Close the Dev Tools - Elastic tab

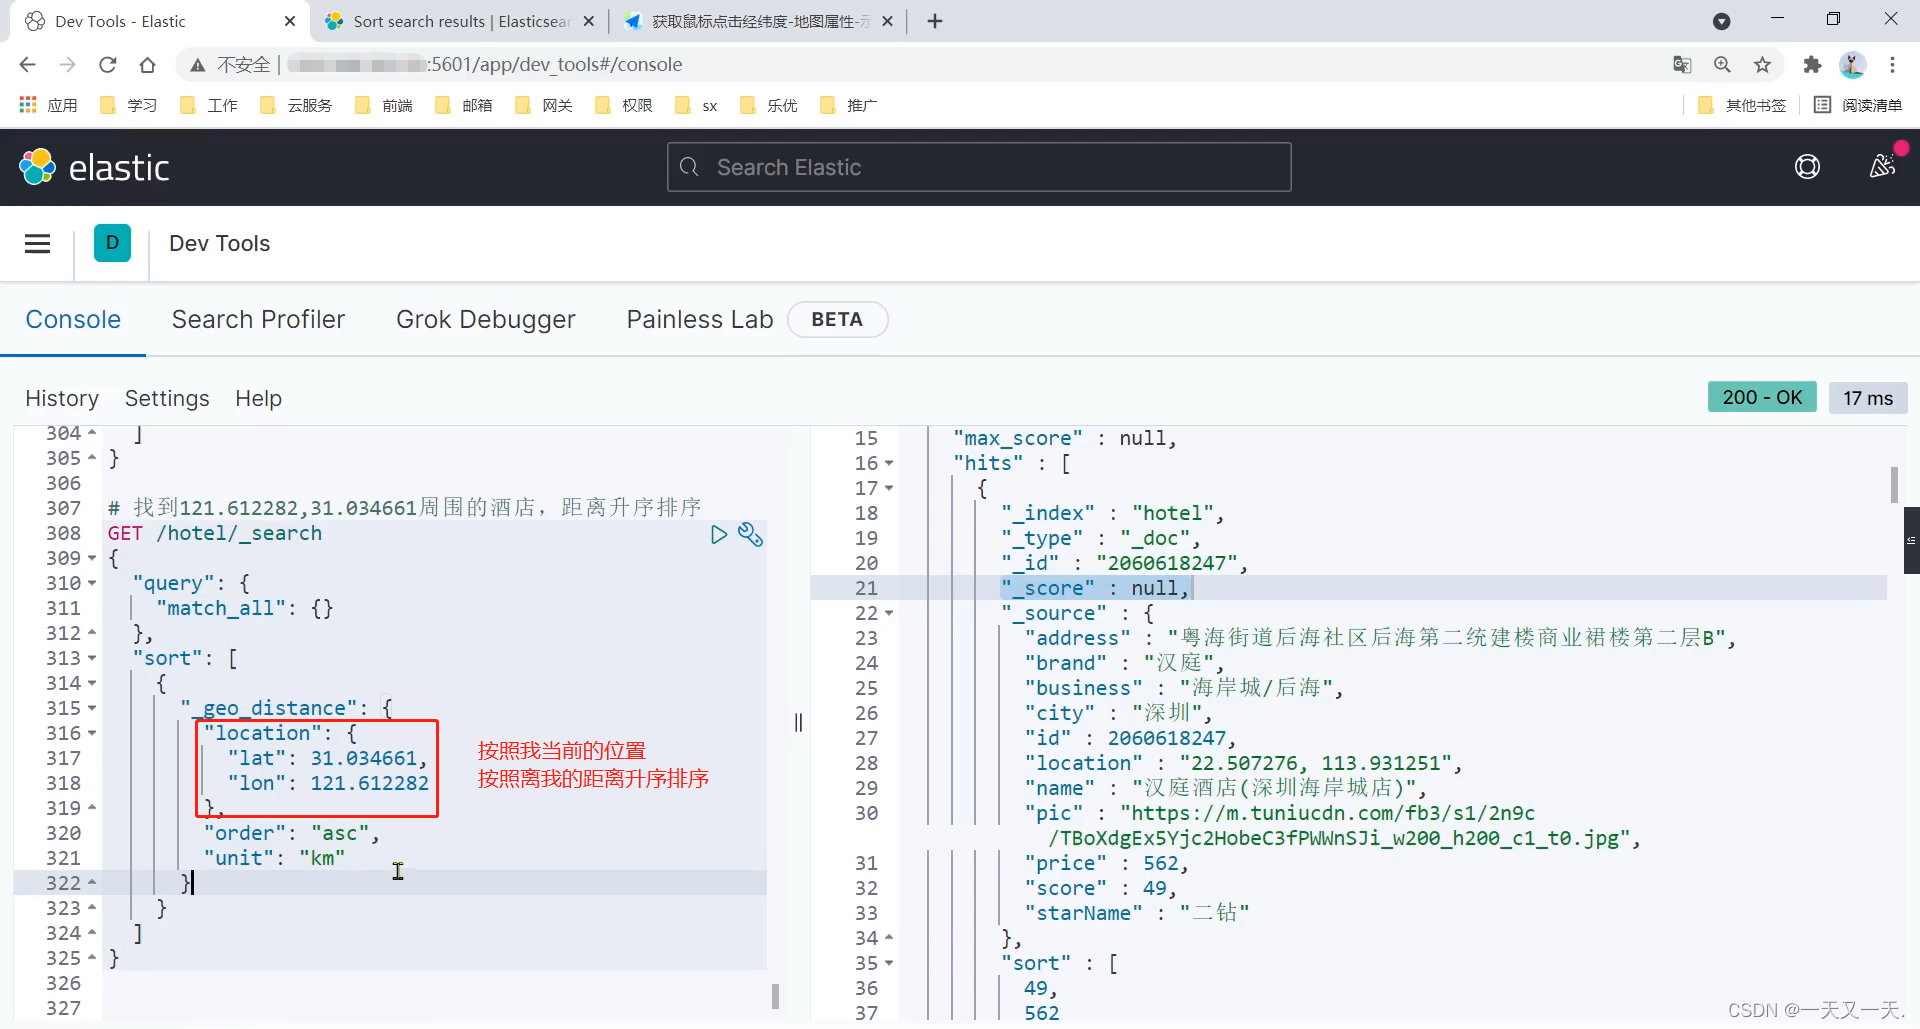pyautogui.click(x=290, y=21)
